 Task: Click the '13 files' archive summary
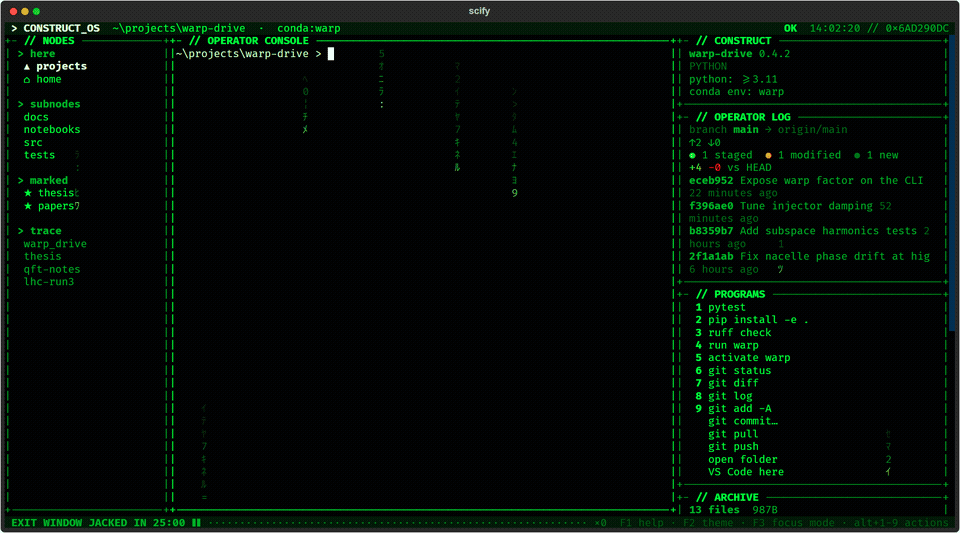click(714, 510)
